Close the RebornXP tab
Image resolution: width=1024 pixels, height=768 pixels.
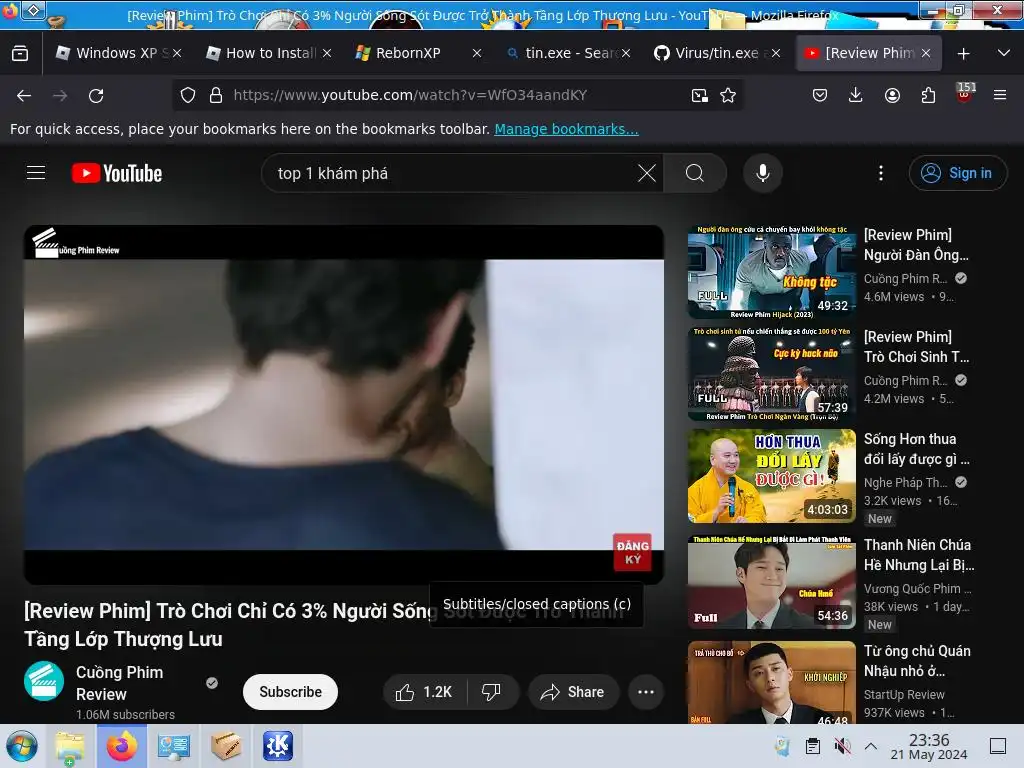pyautogui.click(x=477, y=53)
